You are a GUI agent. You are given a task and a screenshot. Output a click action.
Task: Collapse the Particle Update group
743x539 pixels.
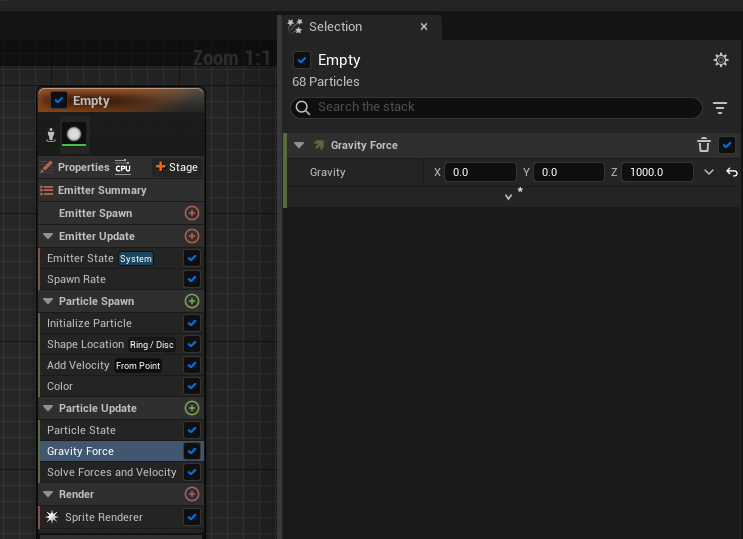48,408
